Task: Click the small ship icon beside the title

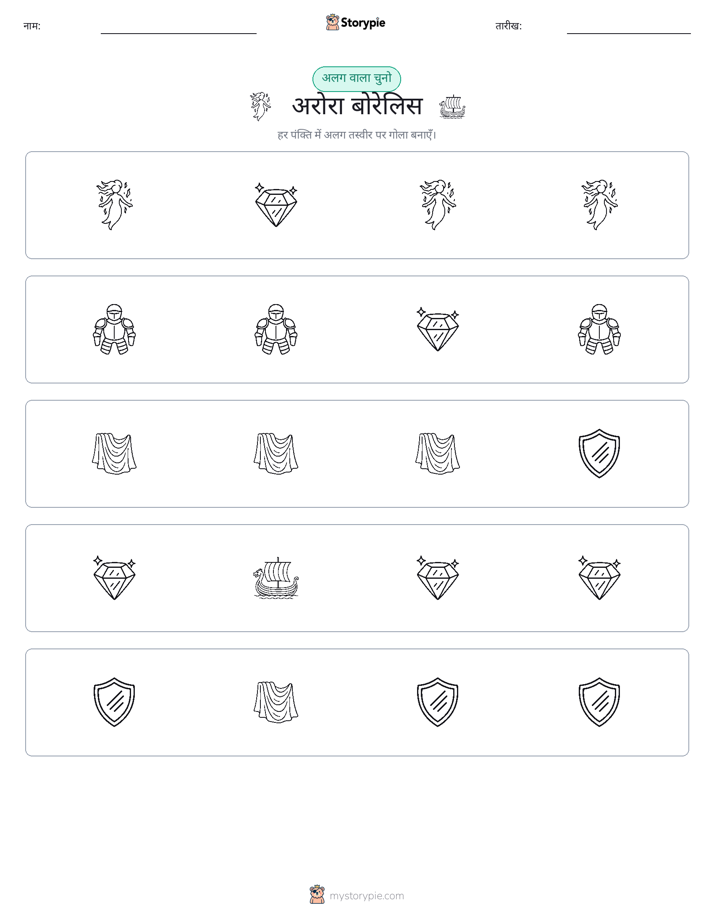Action: click(x=452, y=107)
